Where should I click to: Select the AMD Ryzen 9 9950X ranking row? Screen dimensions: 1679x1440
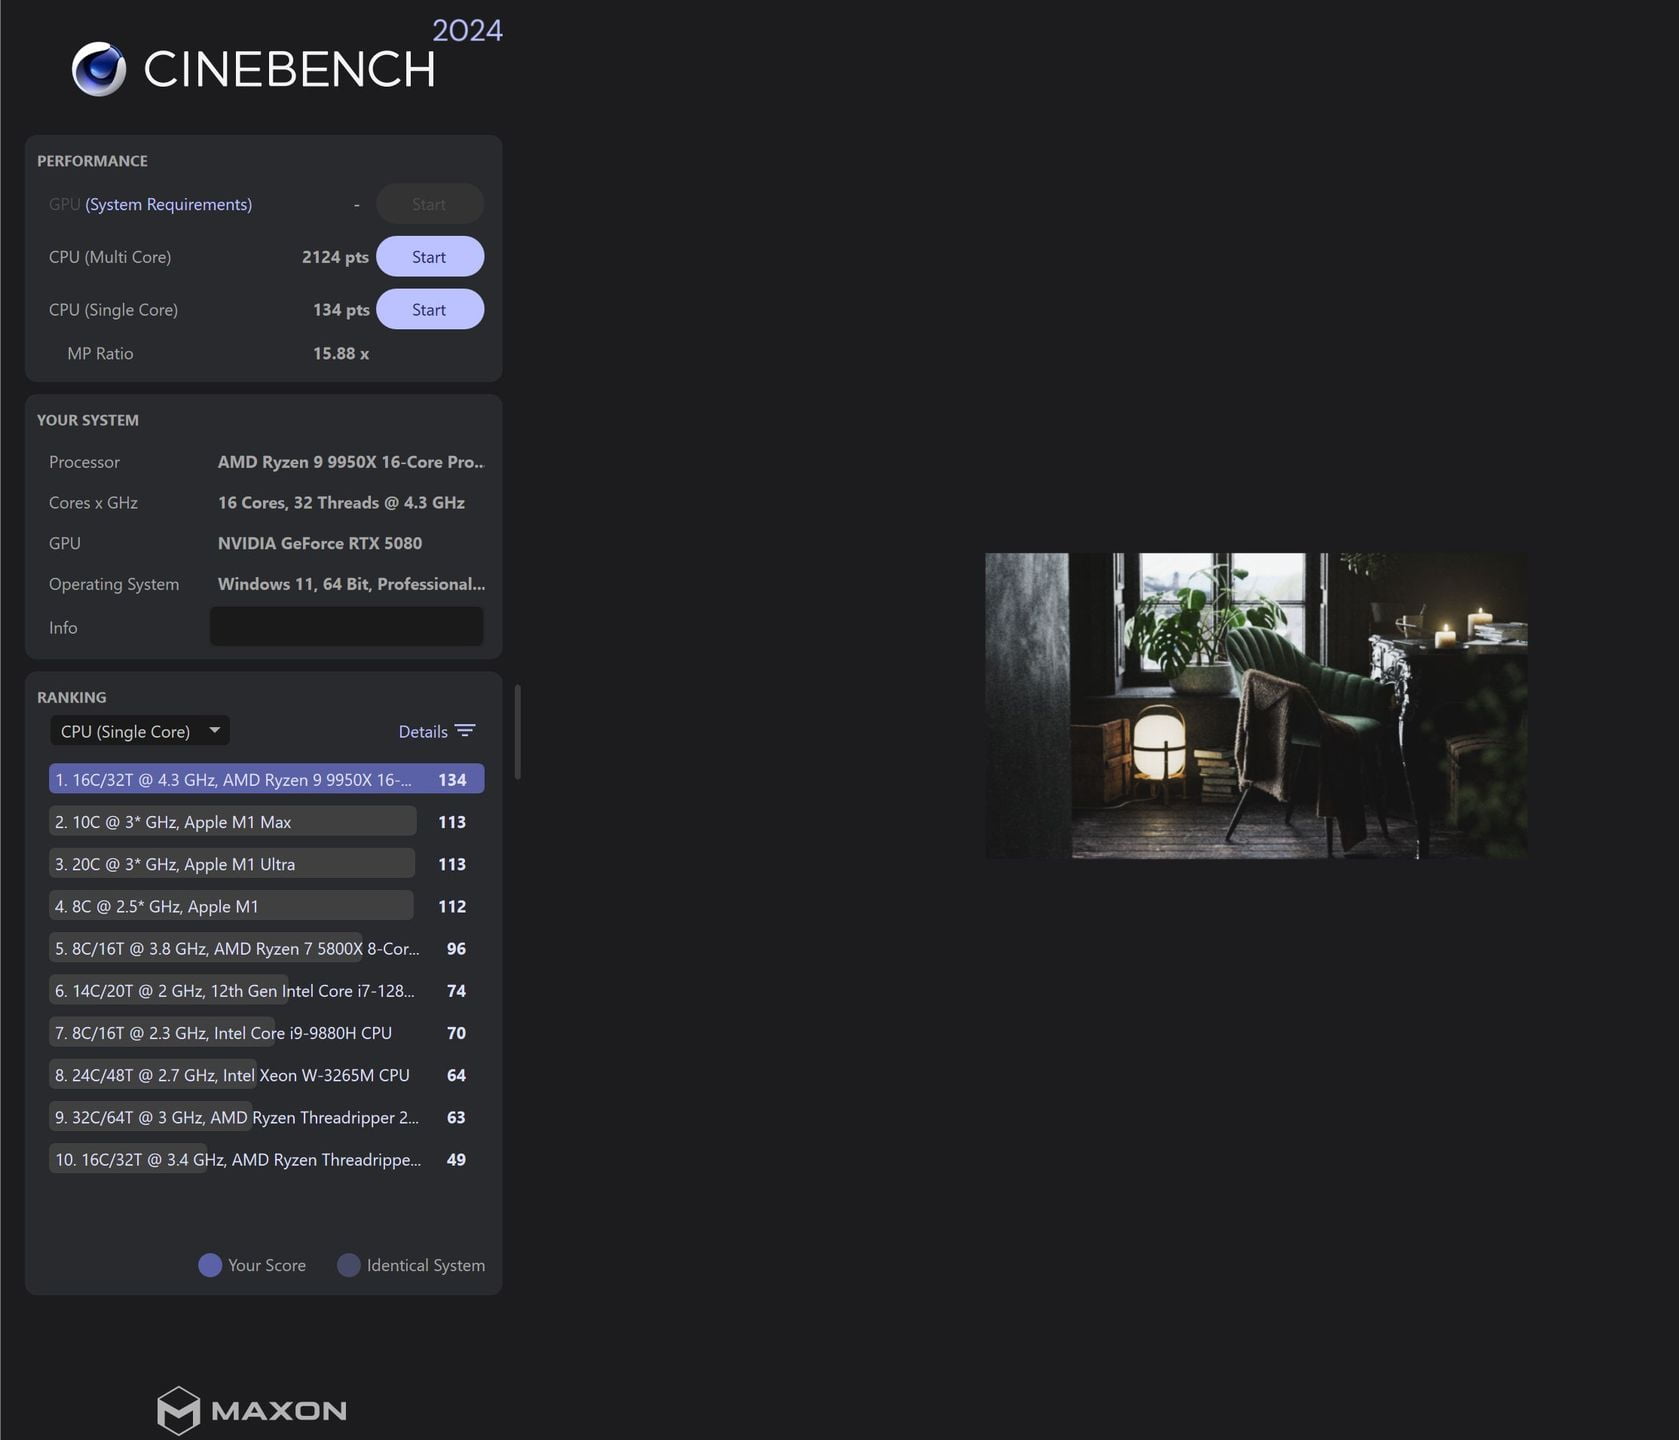(266, 780)
